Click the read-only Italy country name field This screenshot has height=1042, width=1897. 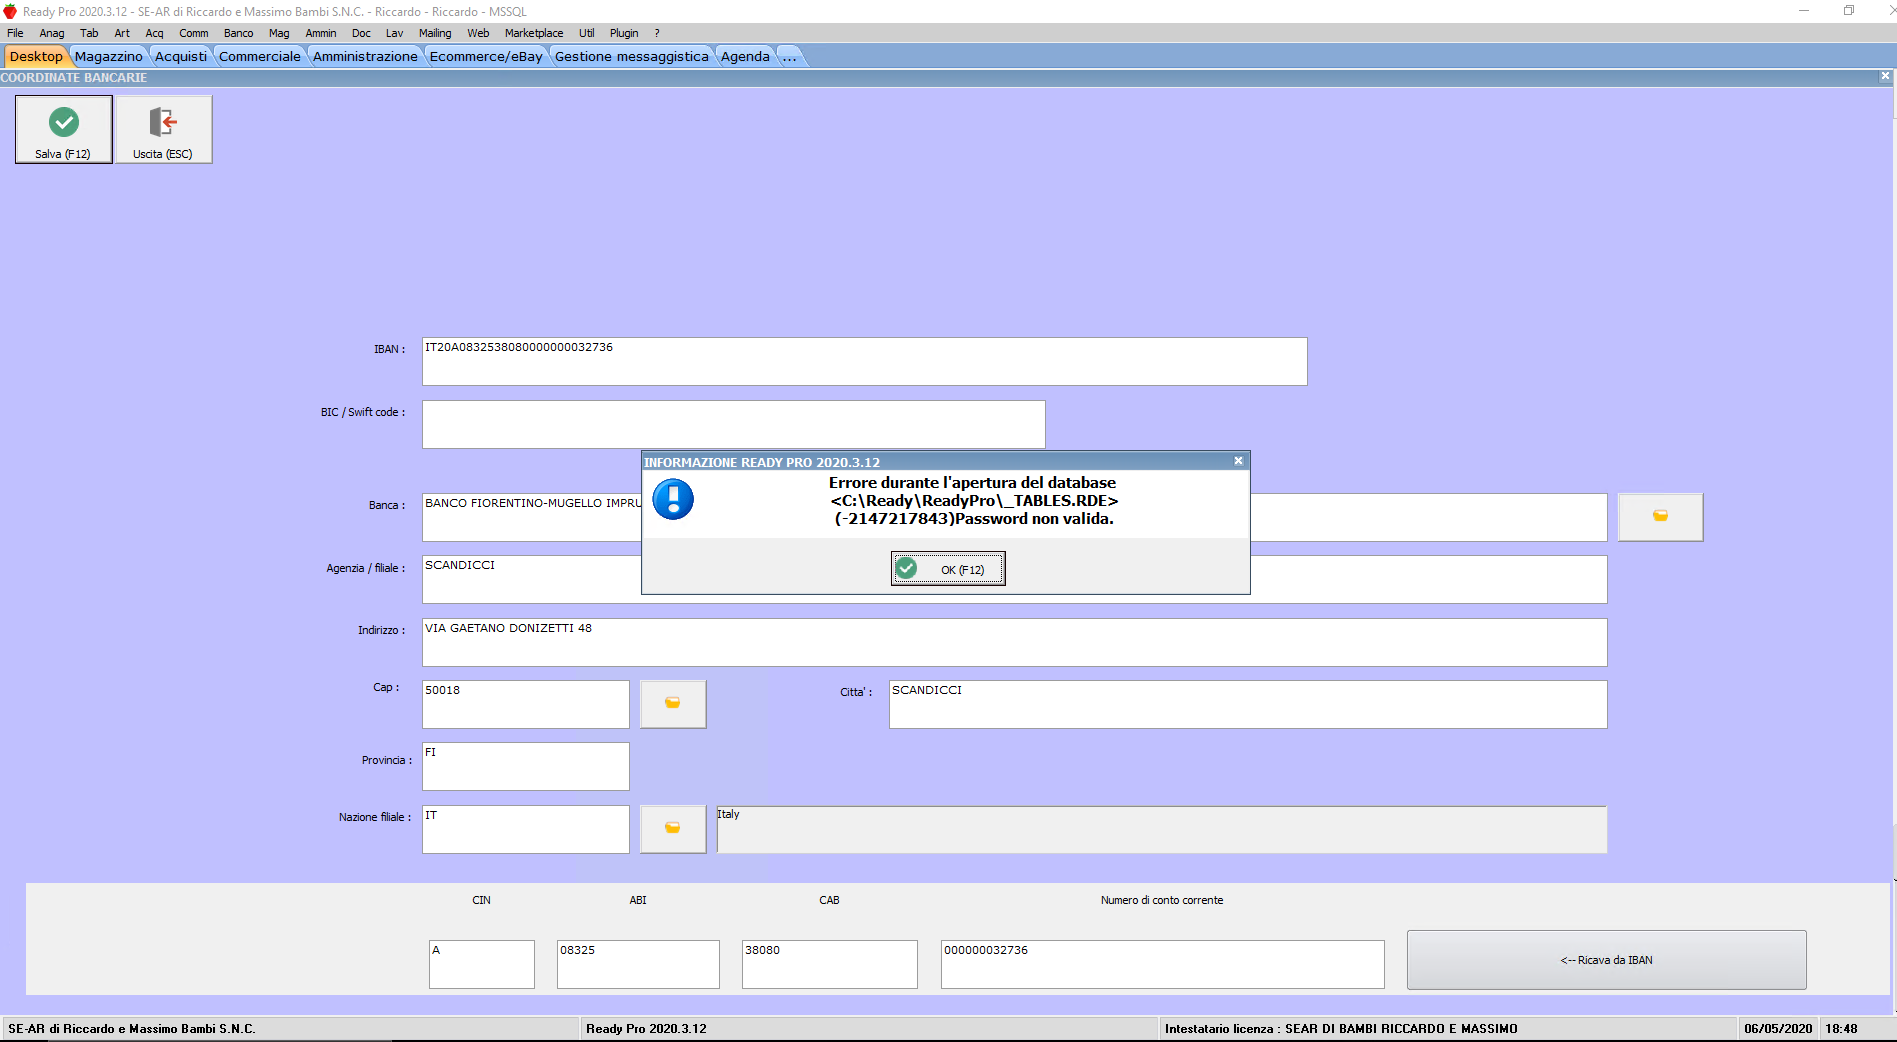[1161, 829]
